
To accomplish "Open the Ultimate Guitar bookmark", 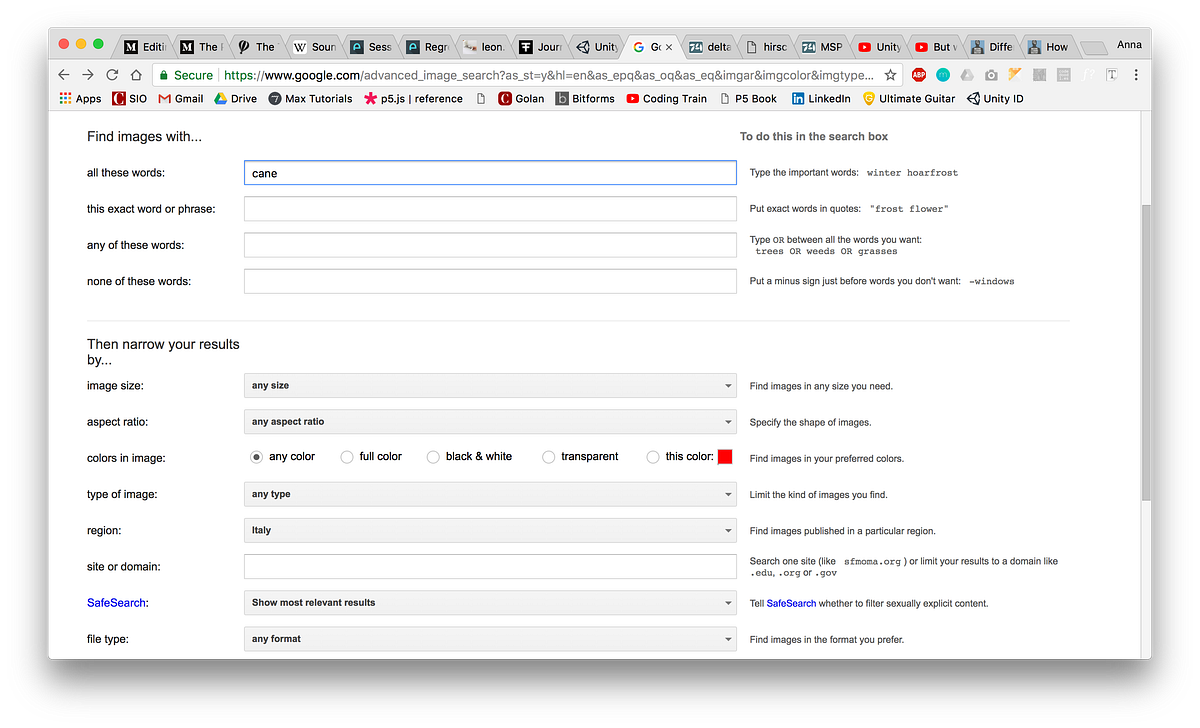I will [x=908, y=99].
